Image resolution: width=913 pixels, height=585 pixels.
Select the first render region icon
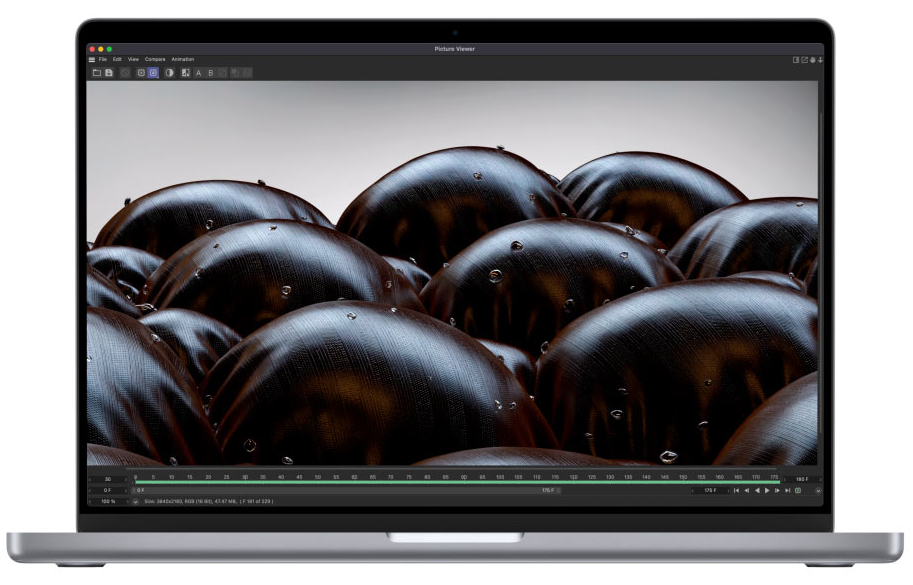141,73
